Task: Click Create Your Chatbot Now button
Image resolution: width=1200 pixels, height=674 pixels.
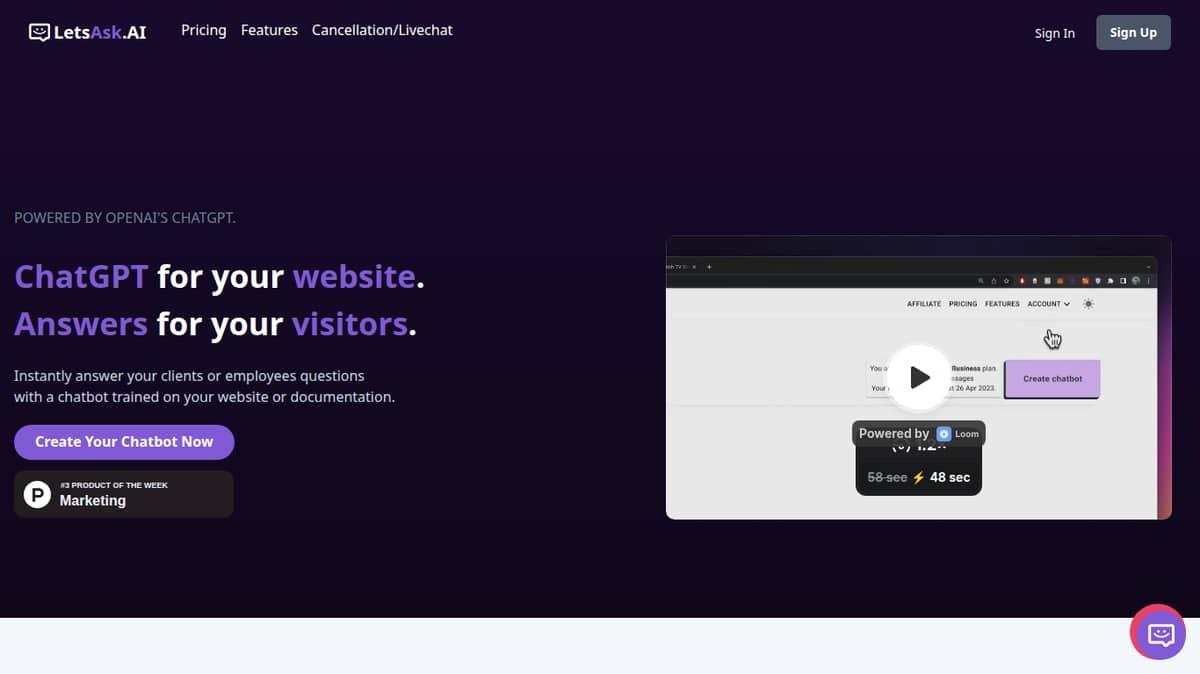Action: [x=124, y=442]
